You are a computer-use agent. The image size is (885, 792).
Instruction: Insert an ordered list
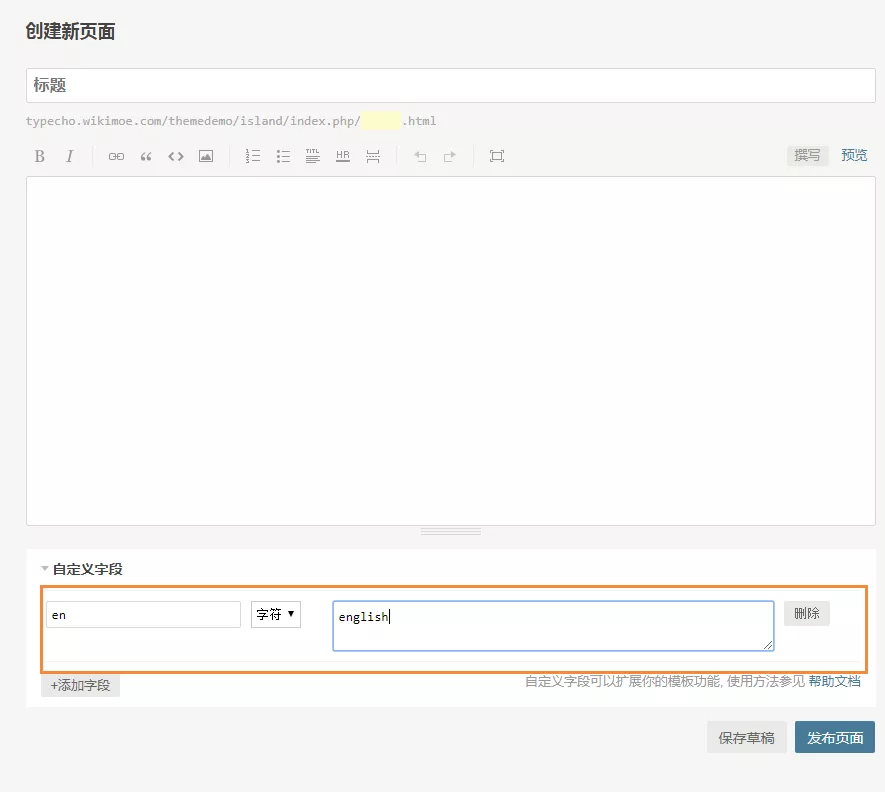pos(253,156)
